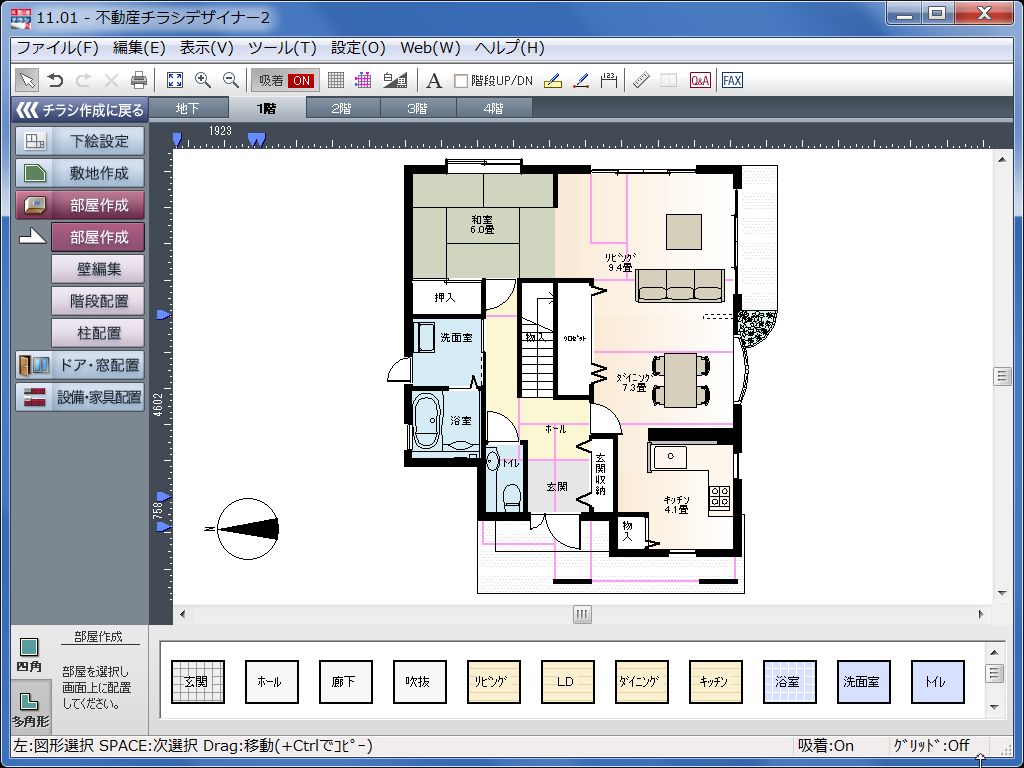Click the zoom out magnifier icon
Screen dimensions: 1024x768
231,80
